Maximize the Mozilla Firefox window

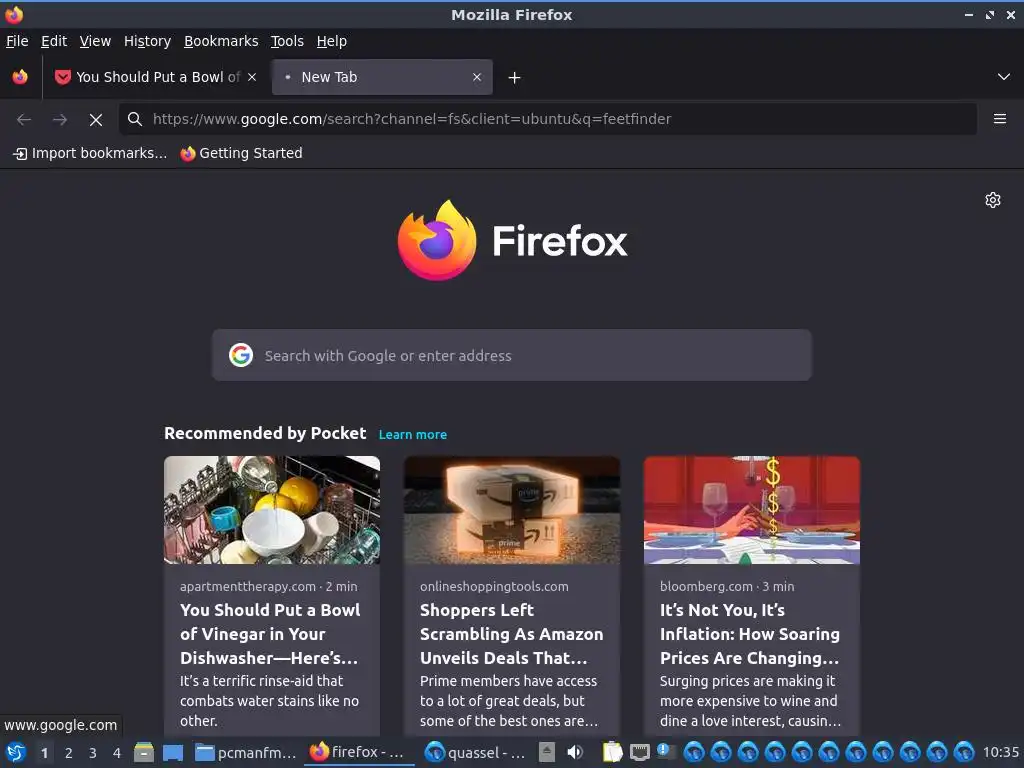click(x=990, y=14)
